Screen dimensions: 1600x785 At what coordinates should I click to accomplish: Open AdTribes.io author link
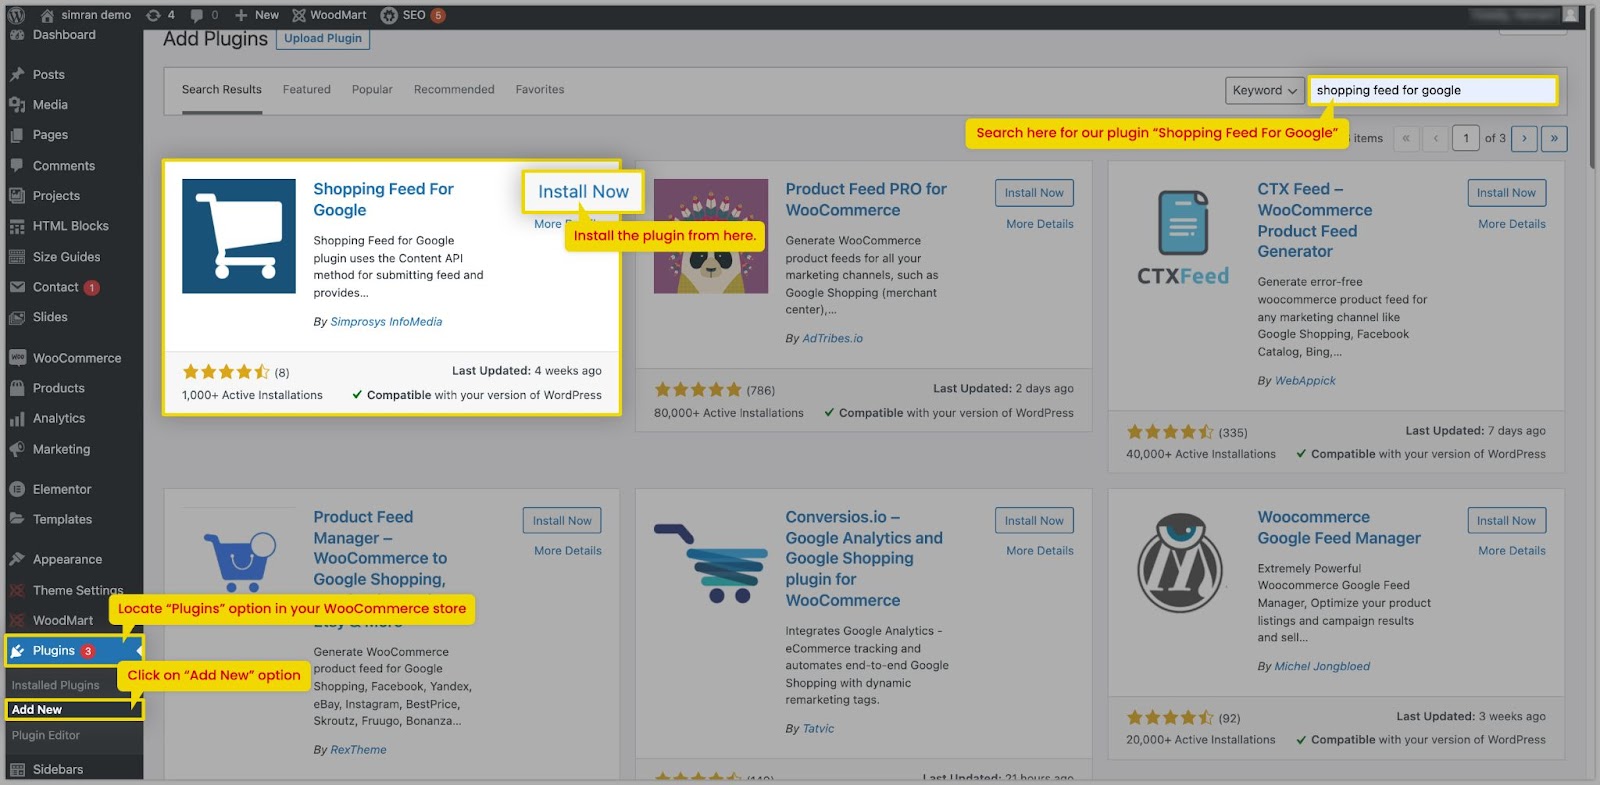pos(832,339)
